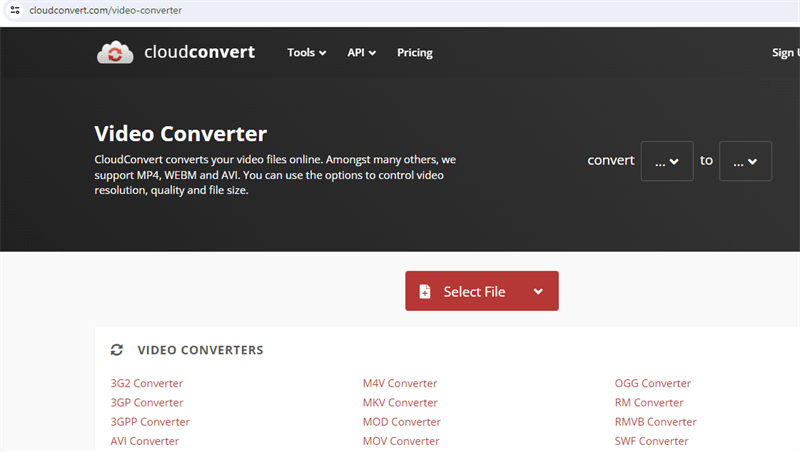The image size is (800, 452).
Task: Open the 3GPP Converter link
Action: tap(150, 422)
